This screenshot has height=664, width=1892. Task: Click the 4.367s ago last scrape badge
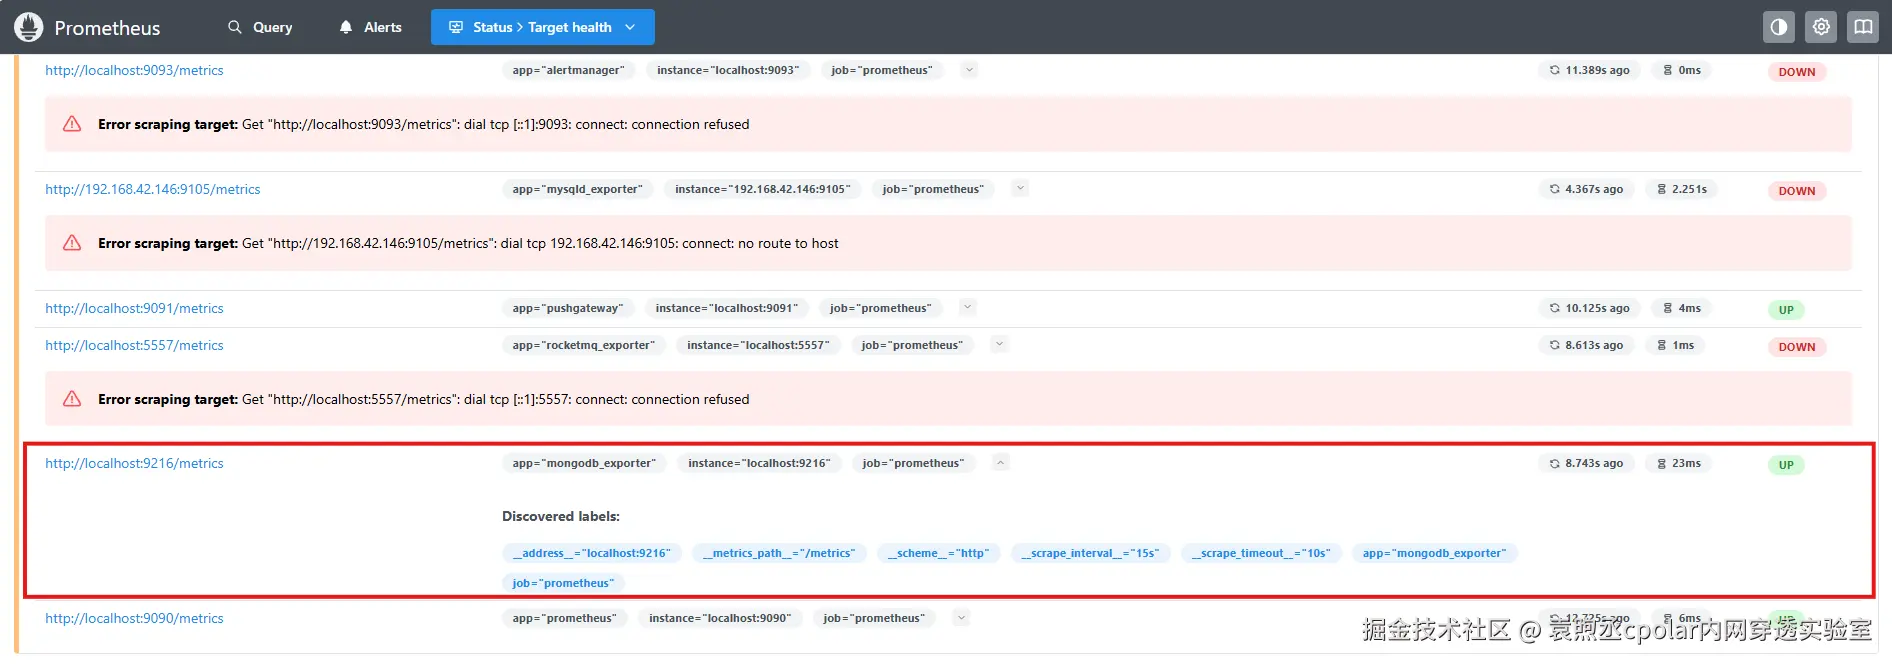1586,189
